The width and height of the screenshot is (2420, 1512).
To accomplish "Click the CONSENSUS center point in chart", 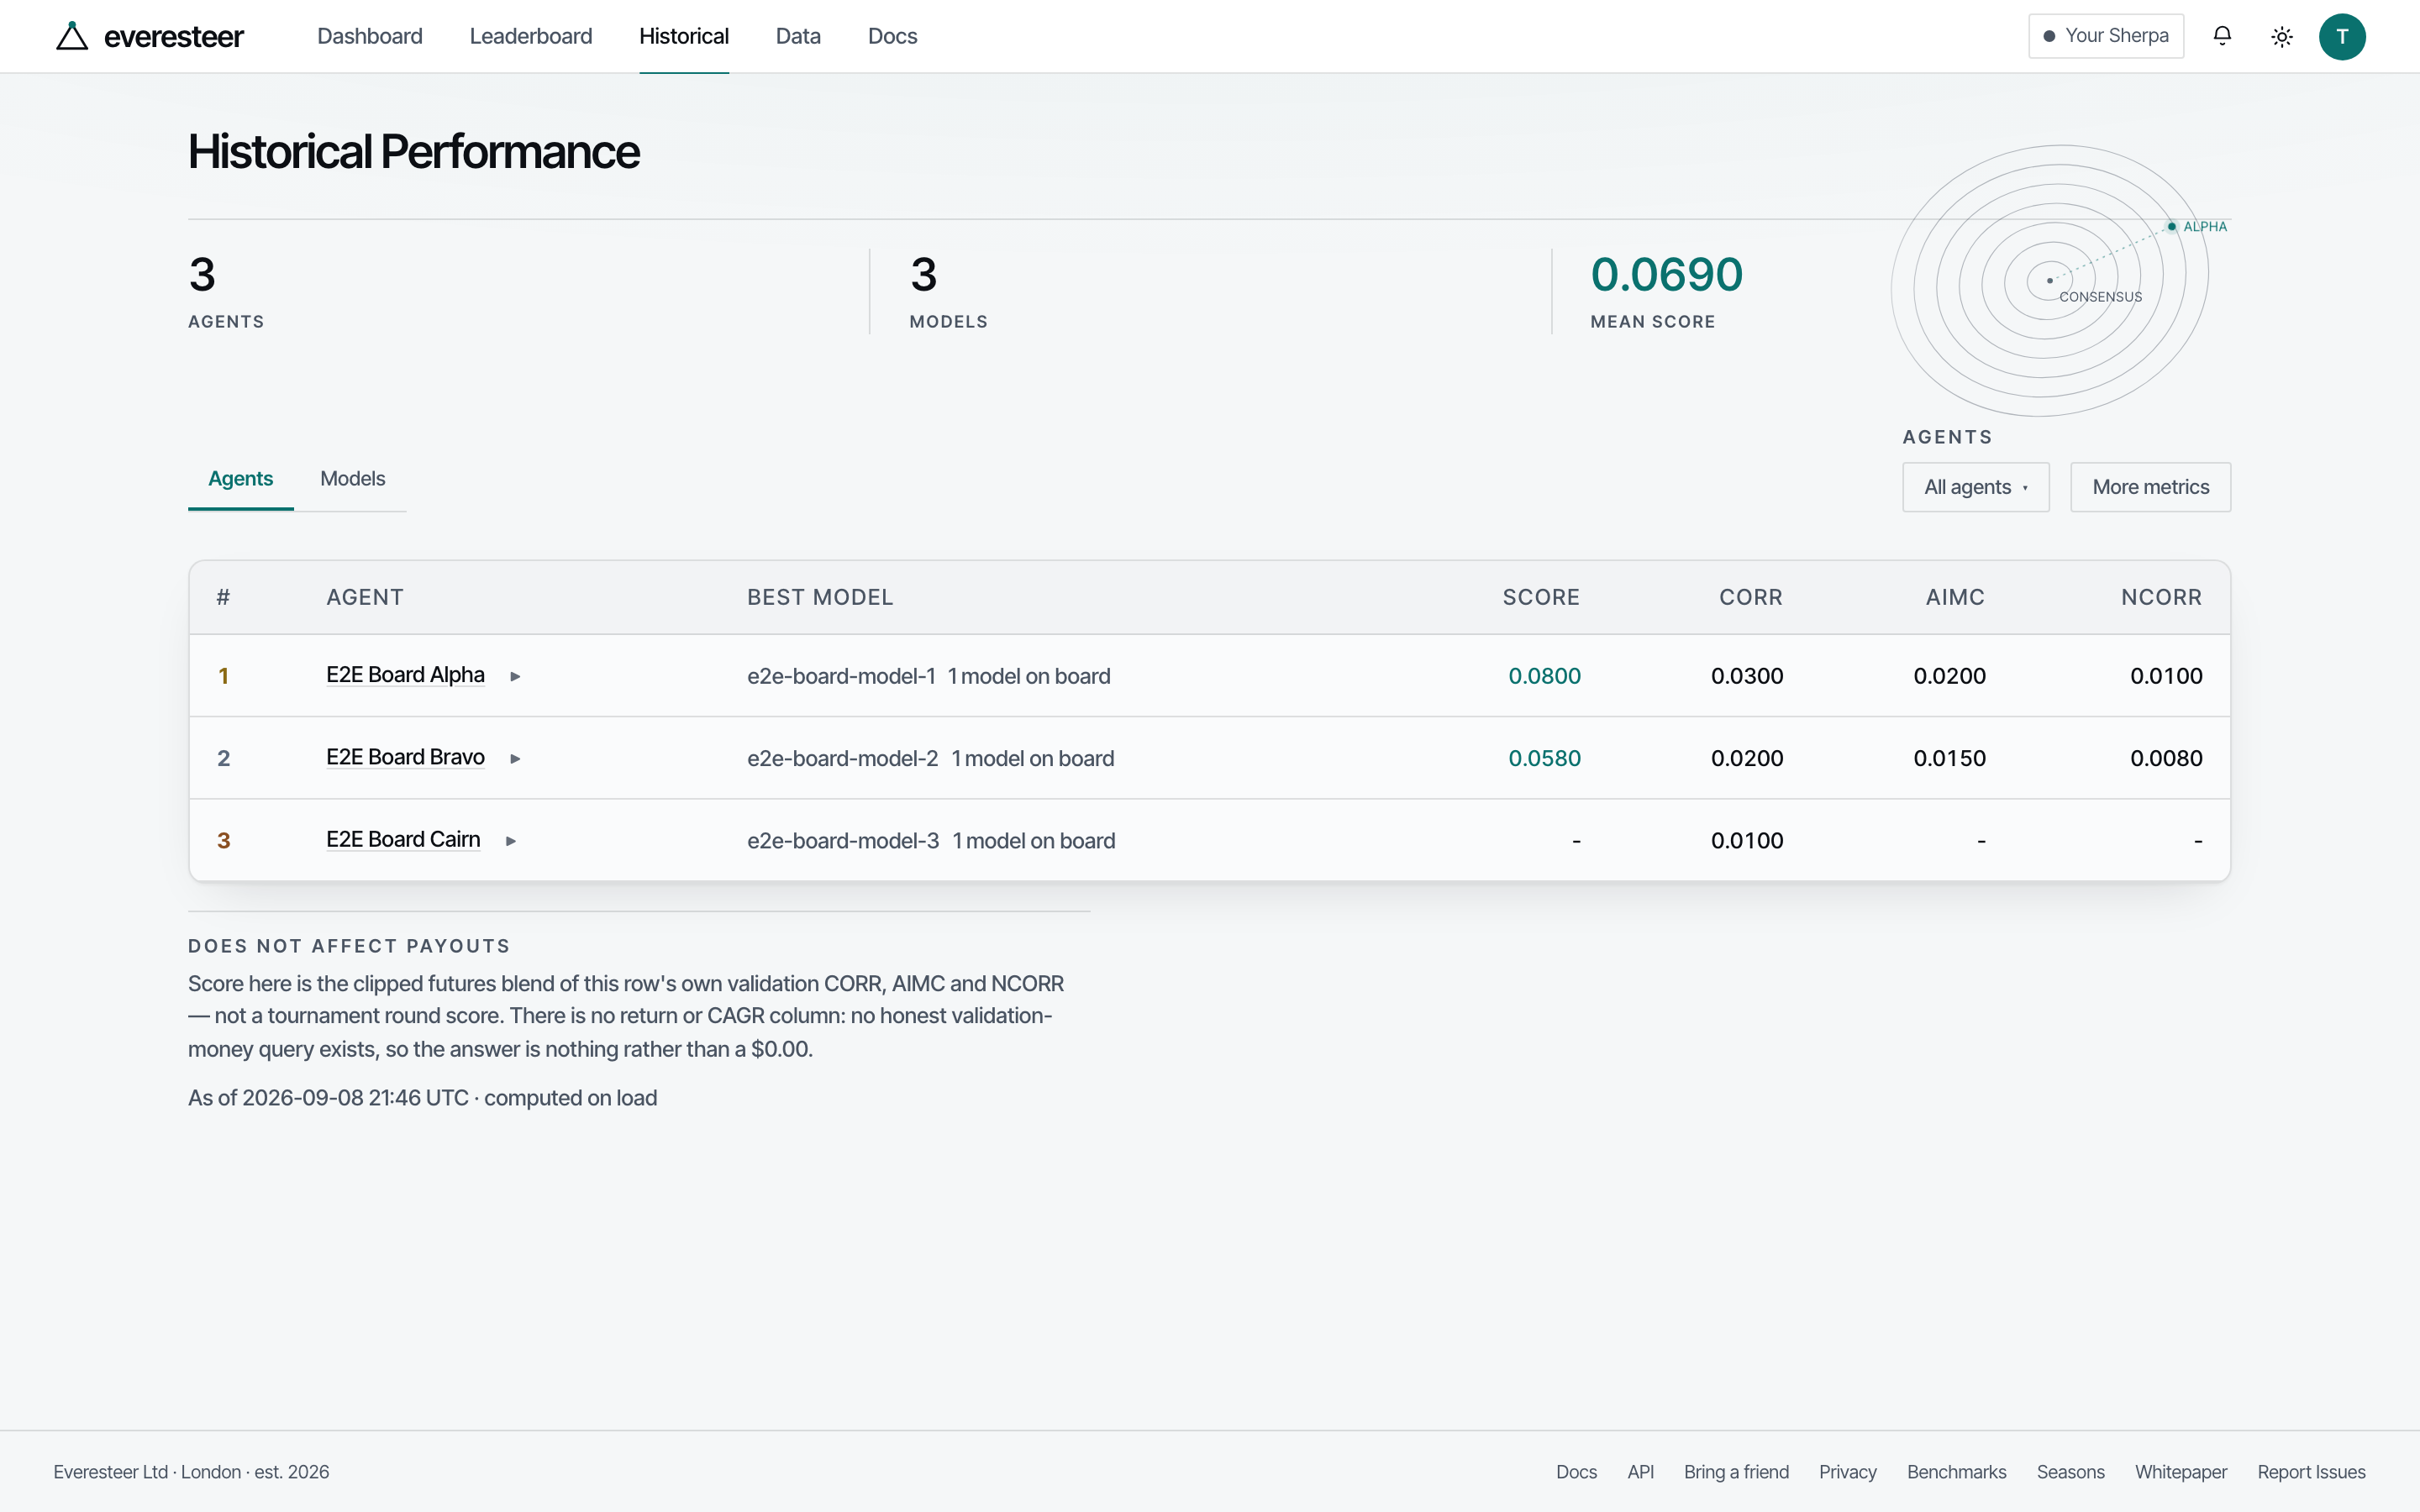I will (2050, 281).
